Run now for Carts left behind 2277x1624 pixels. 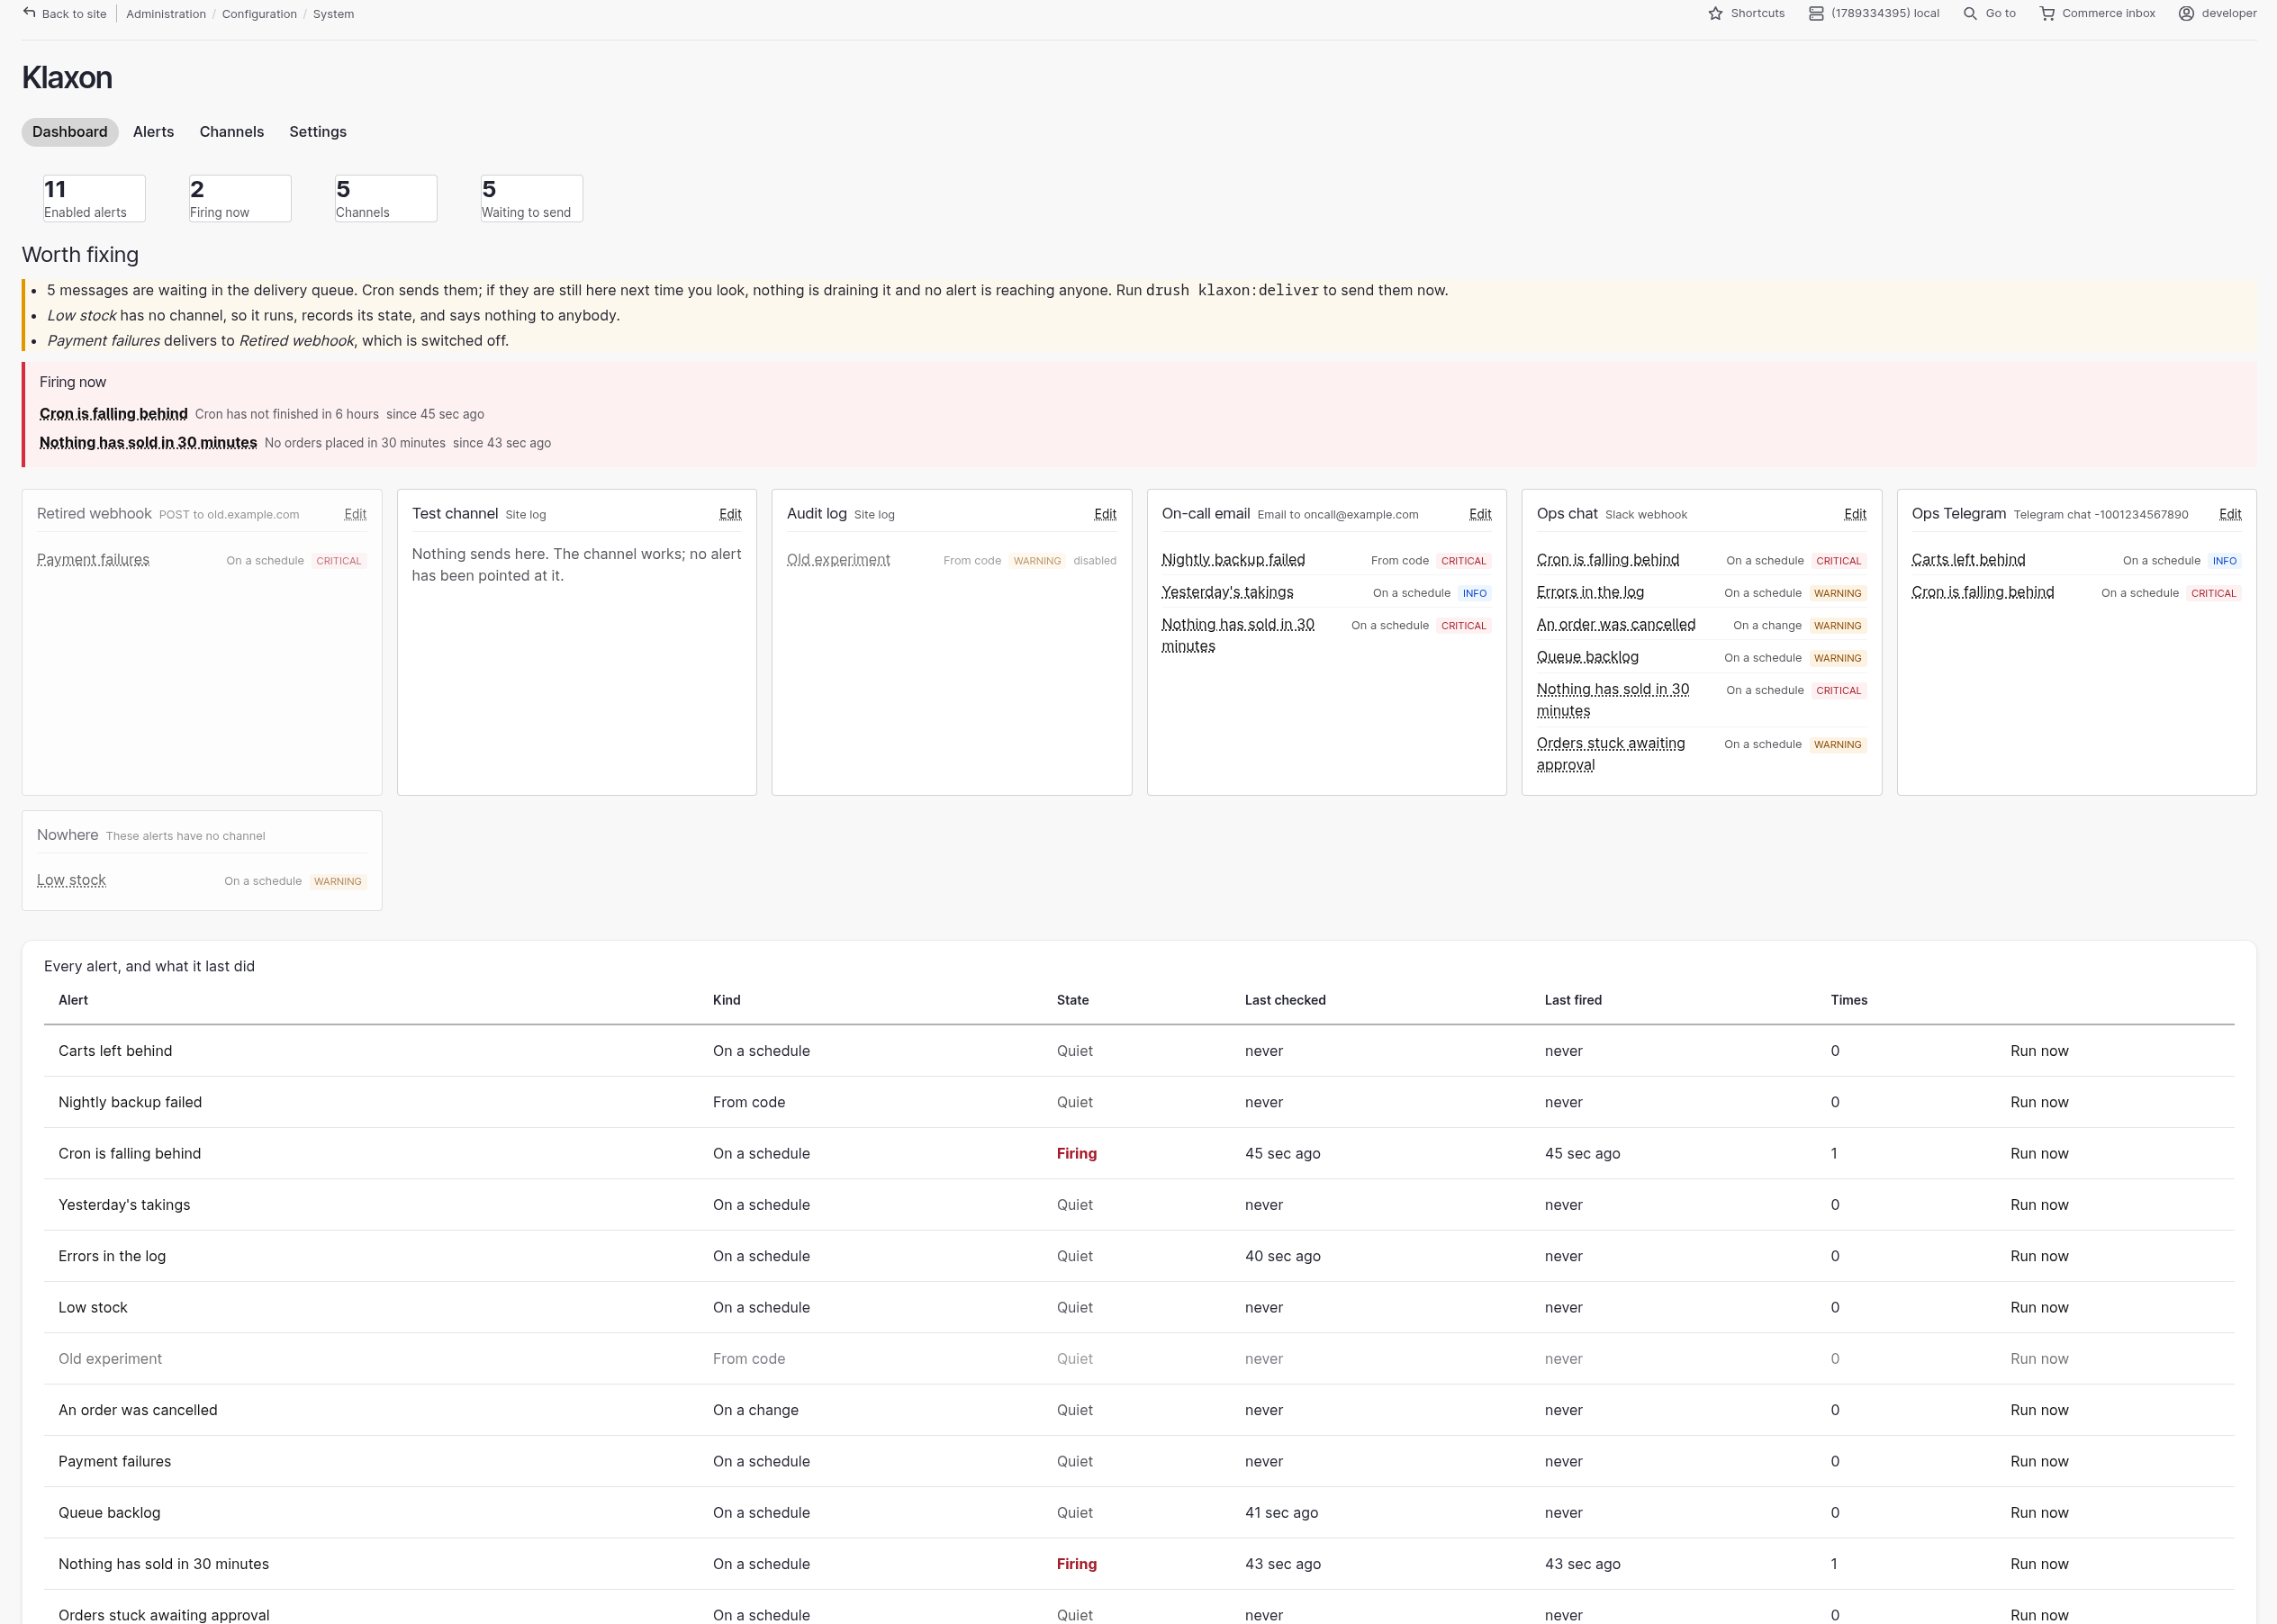tap(2039, 1051)
